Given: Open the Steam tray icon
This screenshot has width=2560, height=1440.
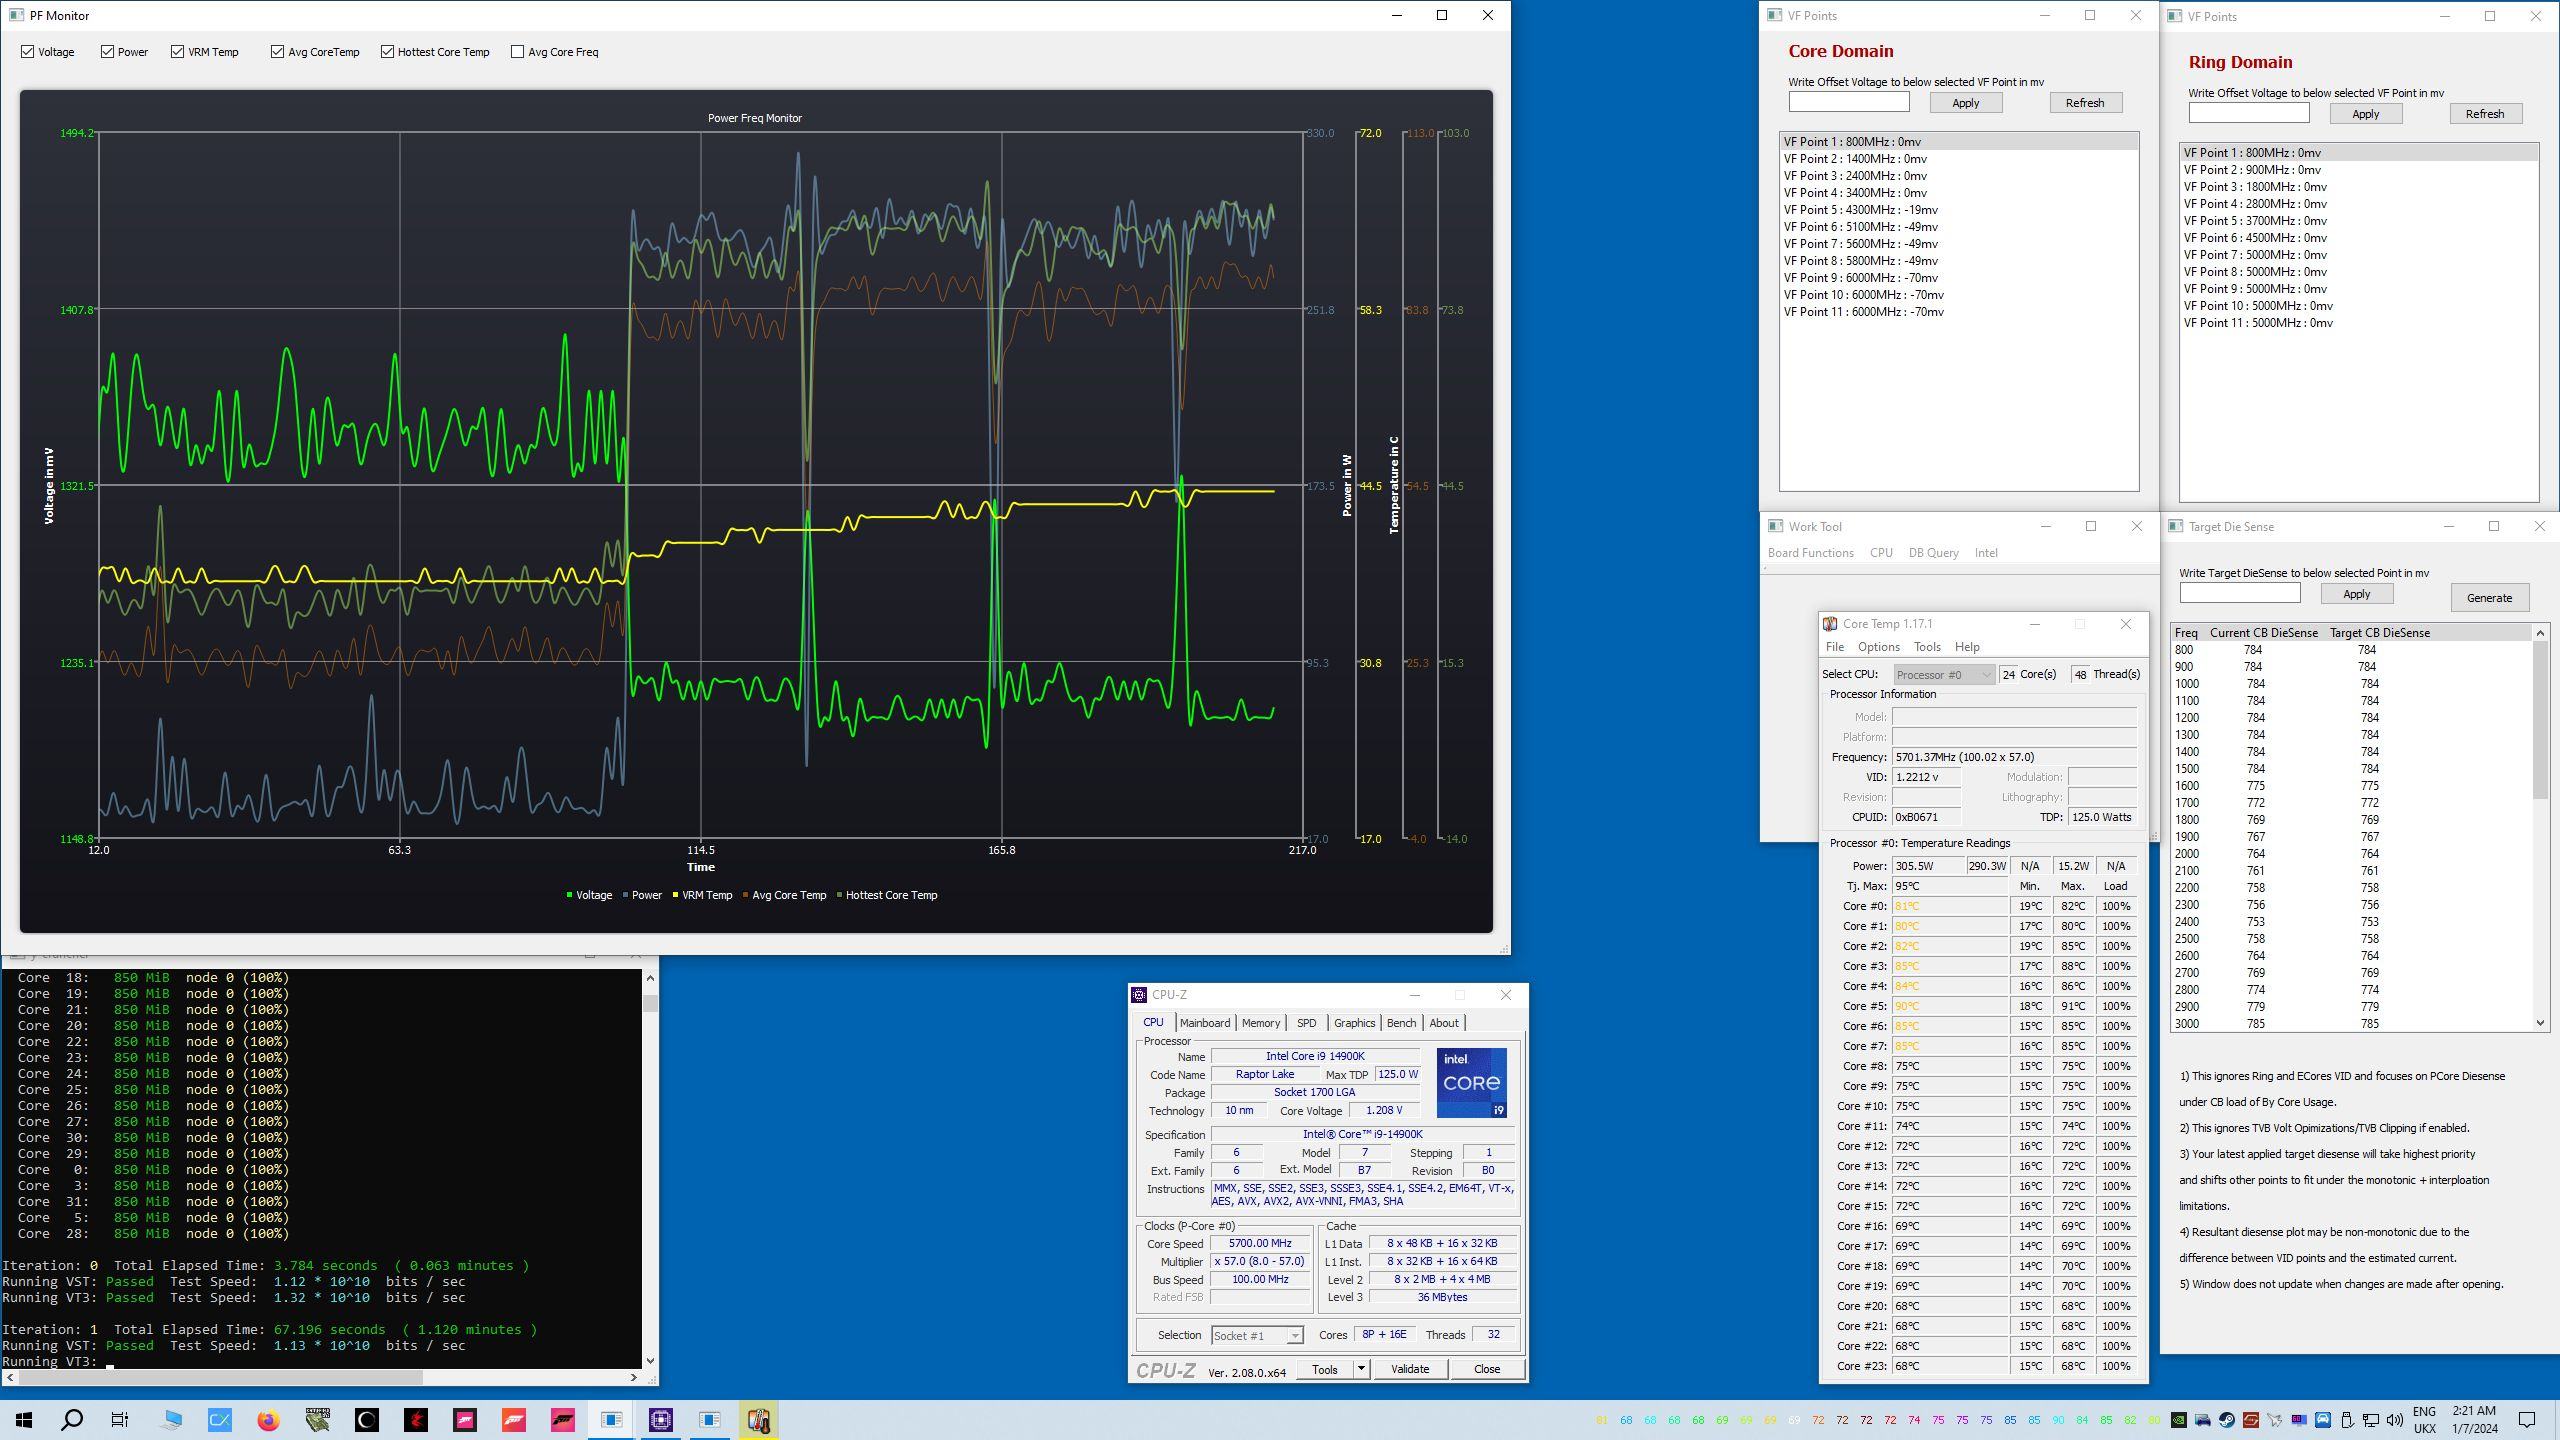Looking at the screenshot, I should click(2226, 1420).
